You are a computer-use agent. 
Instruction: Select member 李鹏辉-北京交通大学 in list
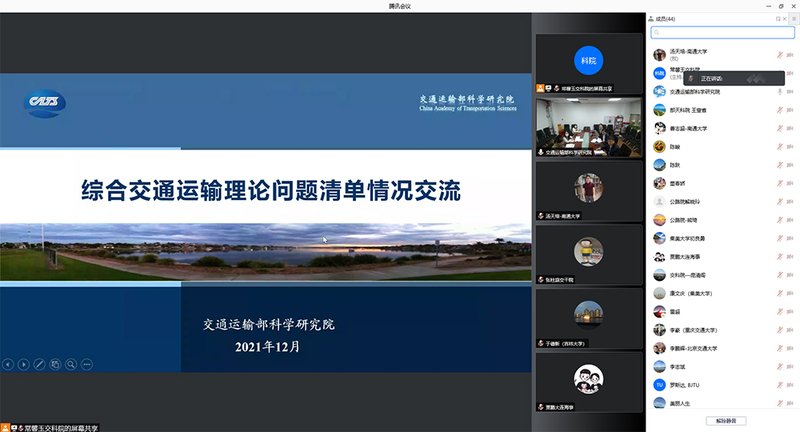tap(722, 348)
